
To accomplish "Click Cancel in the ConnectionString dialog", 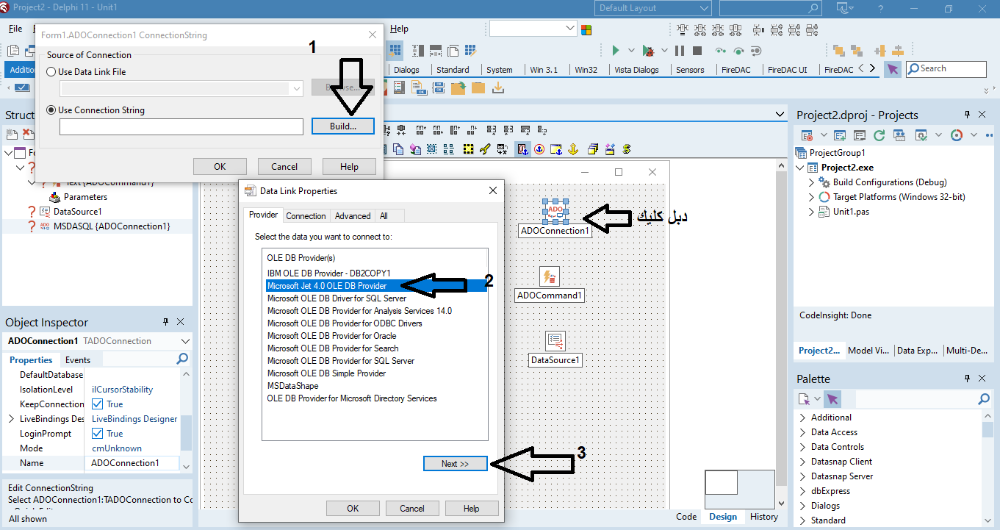I will coord(284,166).
